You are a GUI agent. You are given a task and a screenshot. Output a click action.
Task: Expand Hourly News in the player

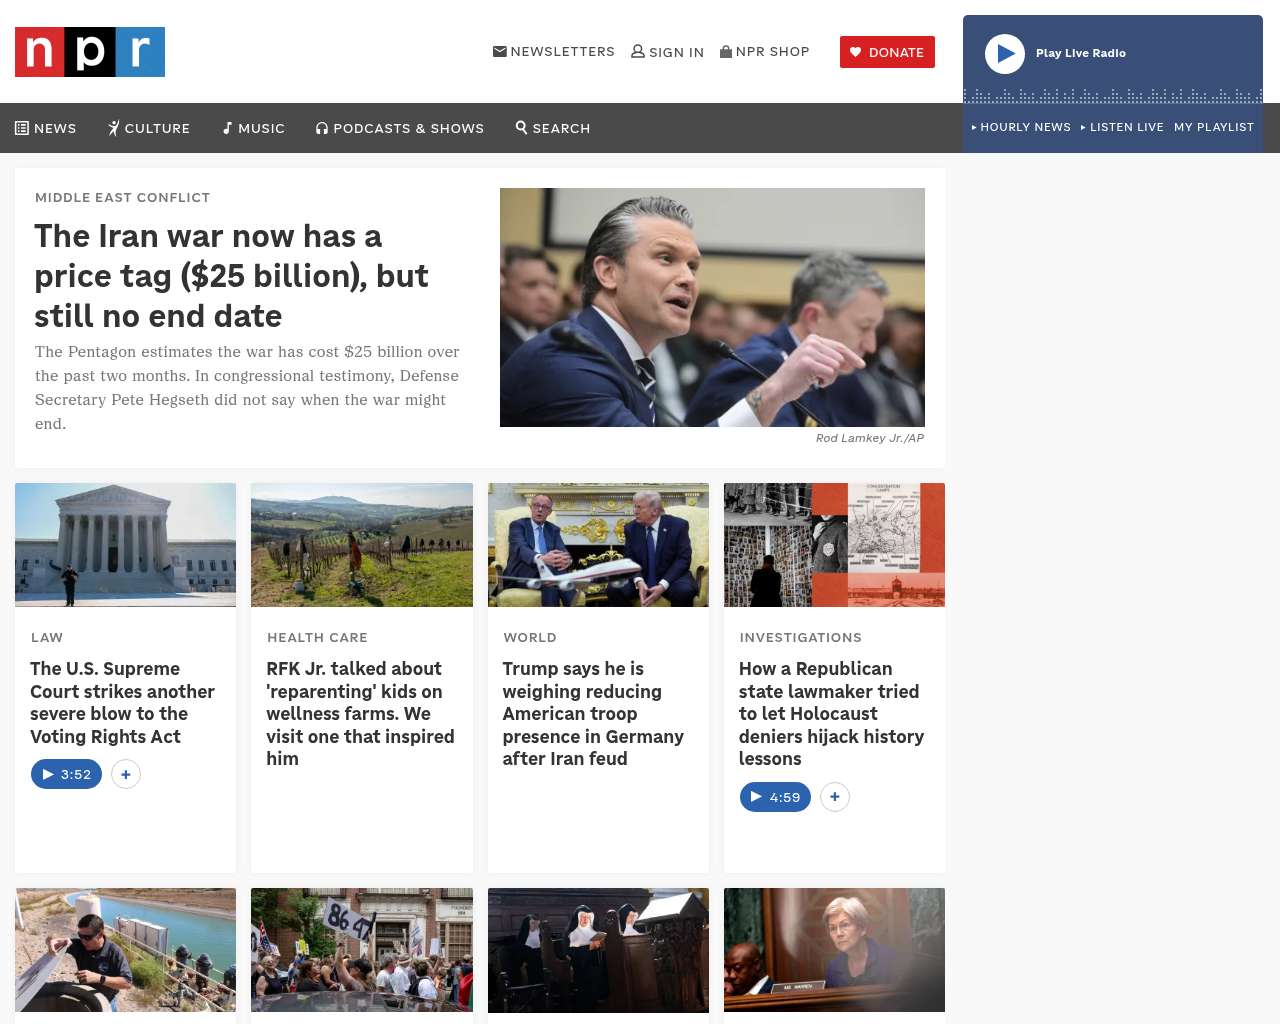(1021, 127)
